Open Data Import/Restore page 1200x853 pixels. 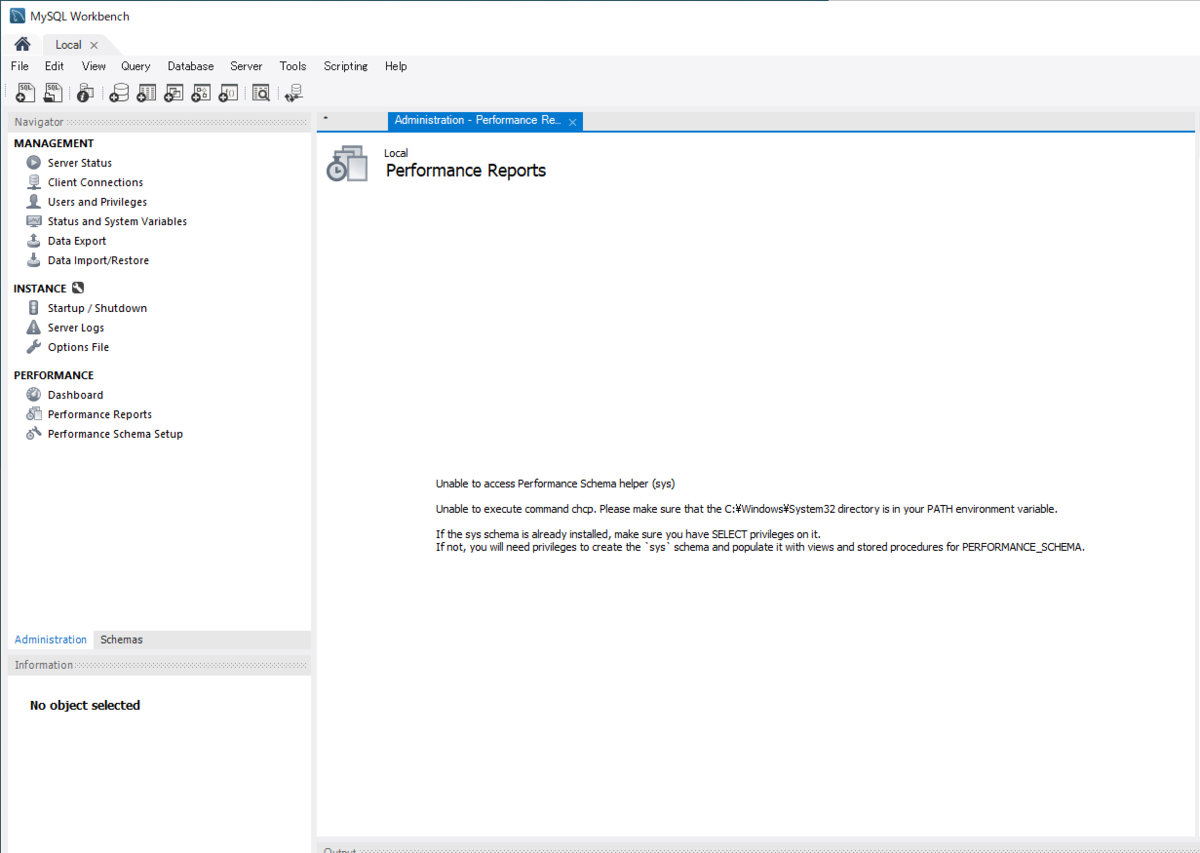click(x=98, y=260)
